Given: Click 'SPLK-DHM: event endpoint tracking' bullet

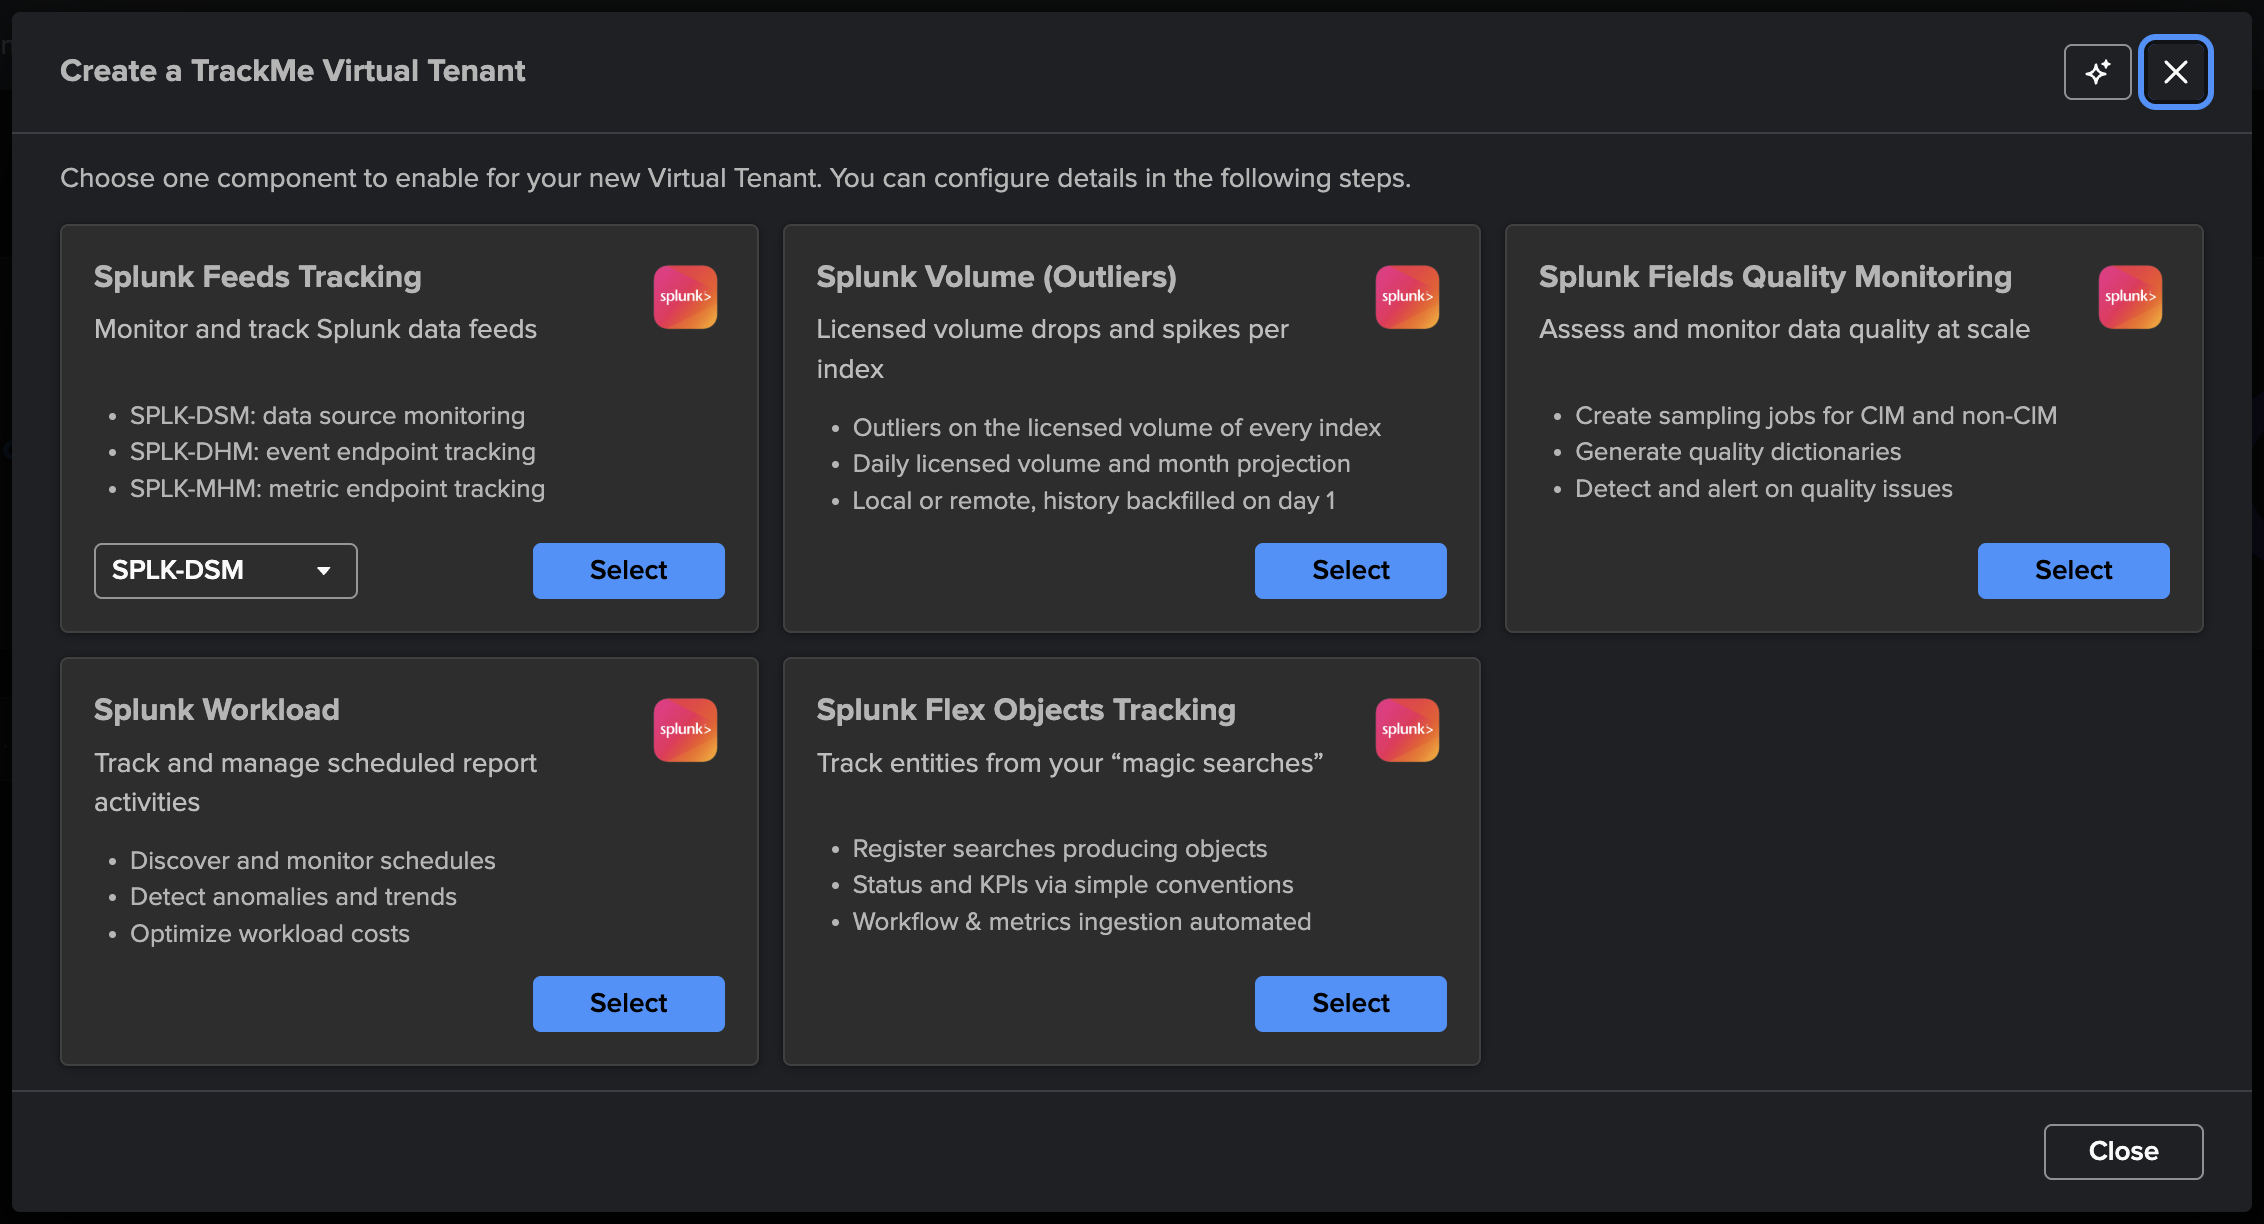Looking at the screenshot, I should click(333, 452).
